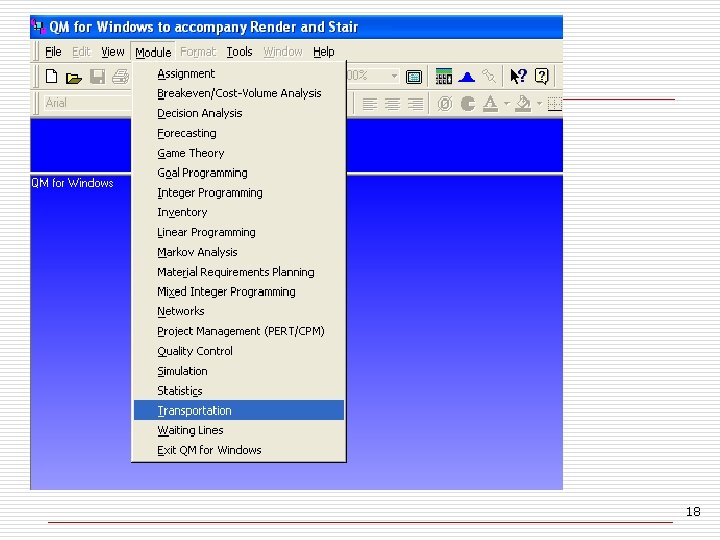Select the Quality Control module

click(239, 351)
